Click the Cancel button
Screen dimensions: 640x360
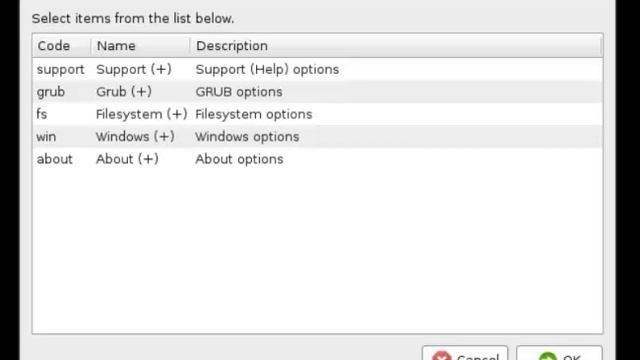pos(465,353)
